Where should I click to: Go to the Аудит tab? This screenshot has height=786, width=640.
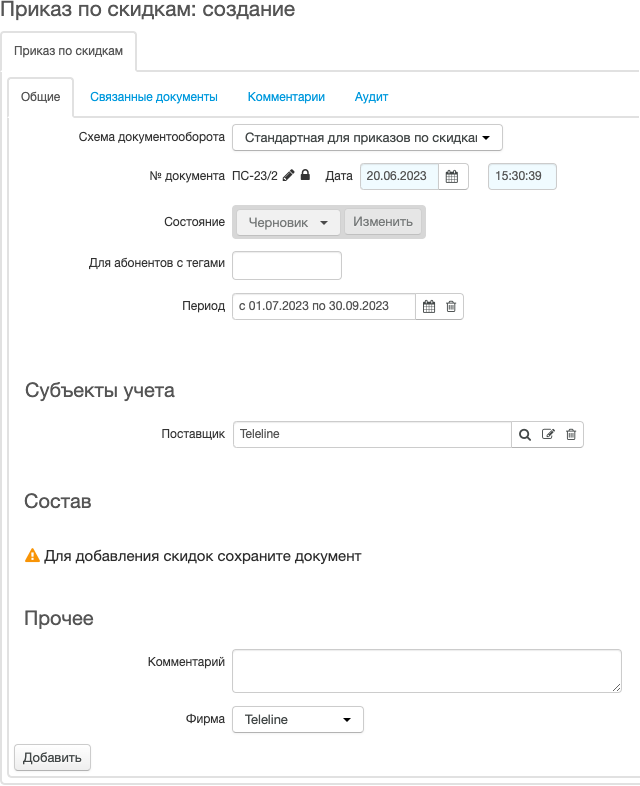click(x=371, y=97)
